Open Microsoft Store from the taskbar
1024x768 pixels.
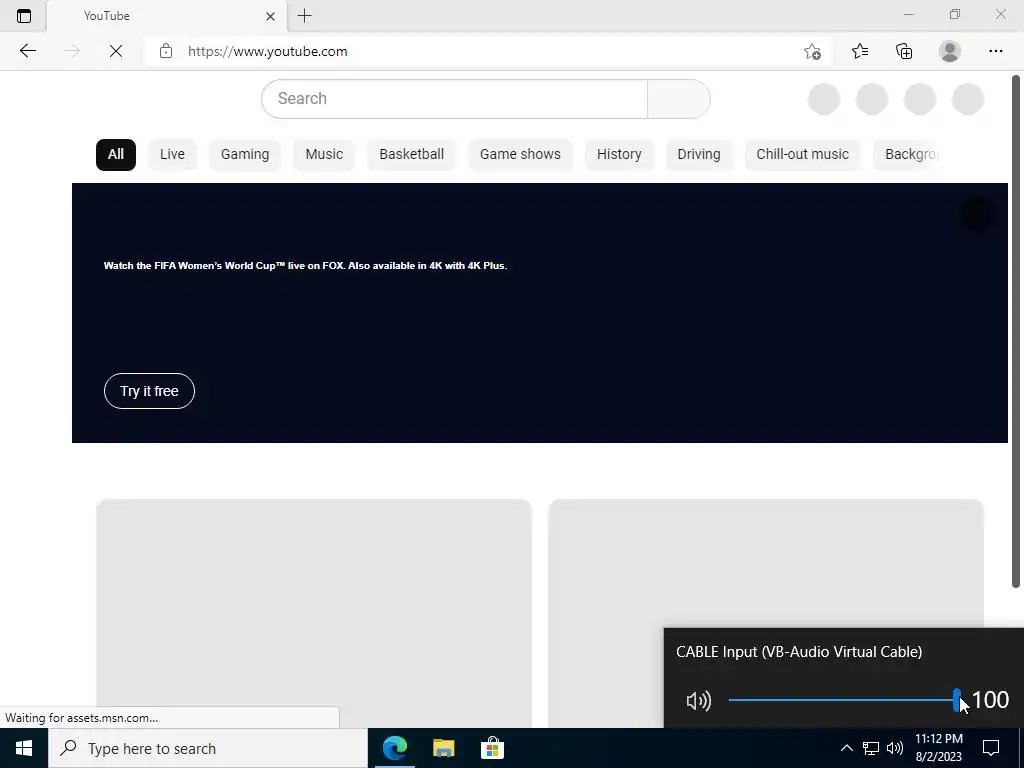[x=492, y=748]
